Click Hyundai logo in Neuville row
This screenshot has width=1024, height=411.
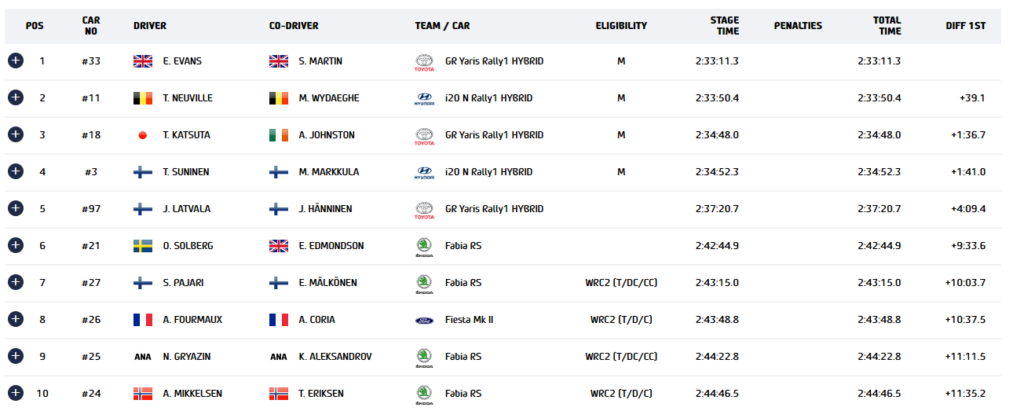pos(424,99)
